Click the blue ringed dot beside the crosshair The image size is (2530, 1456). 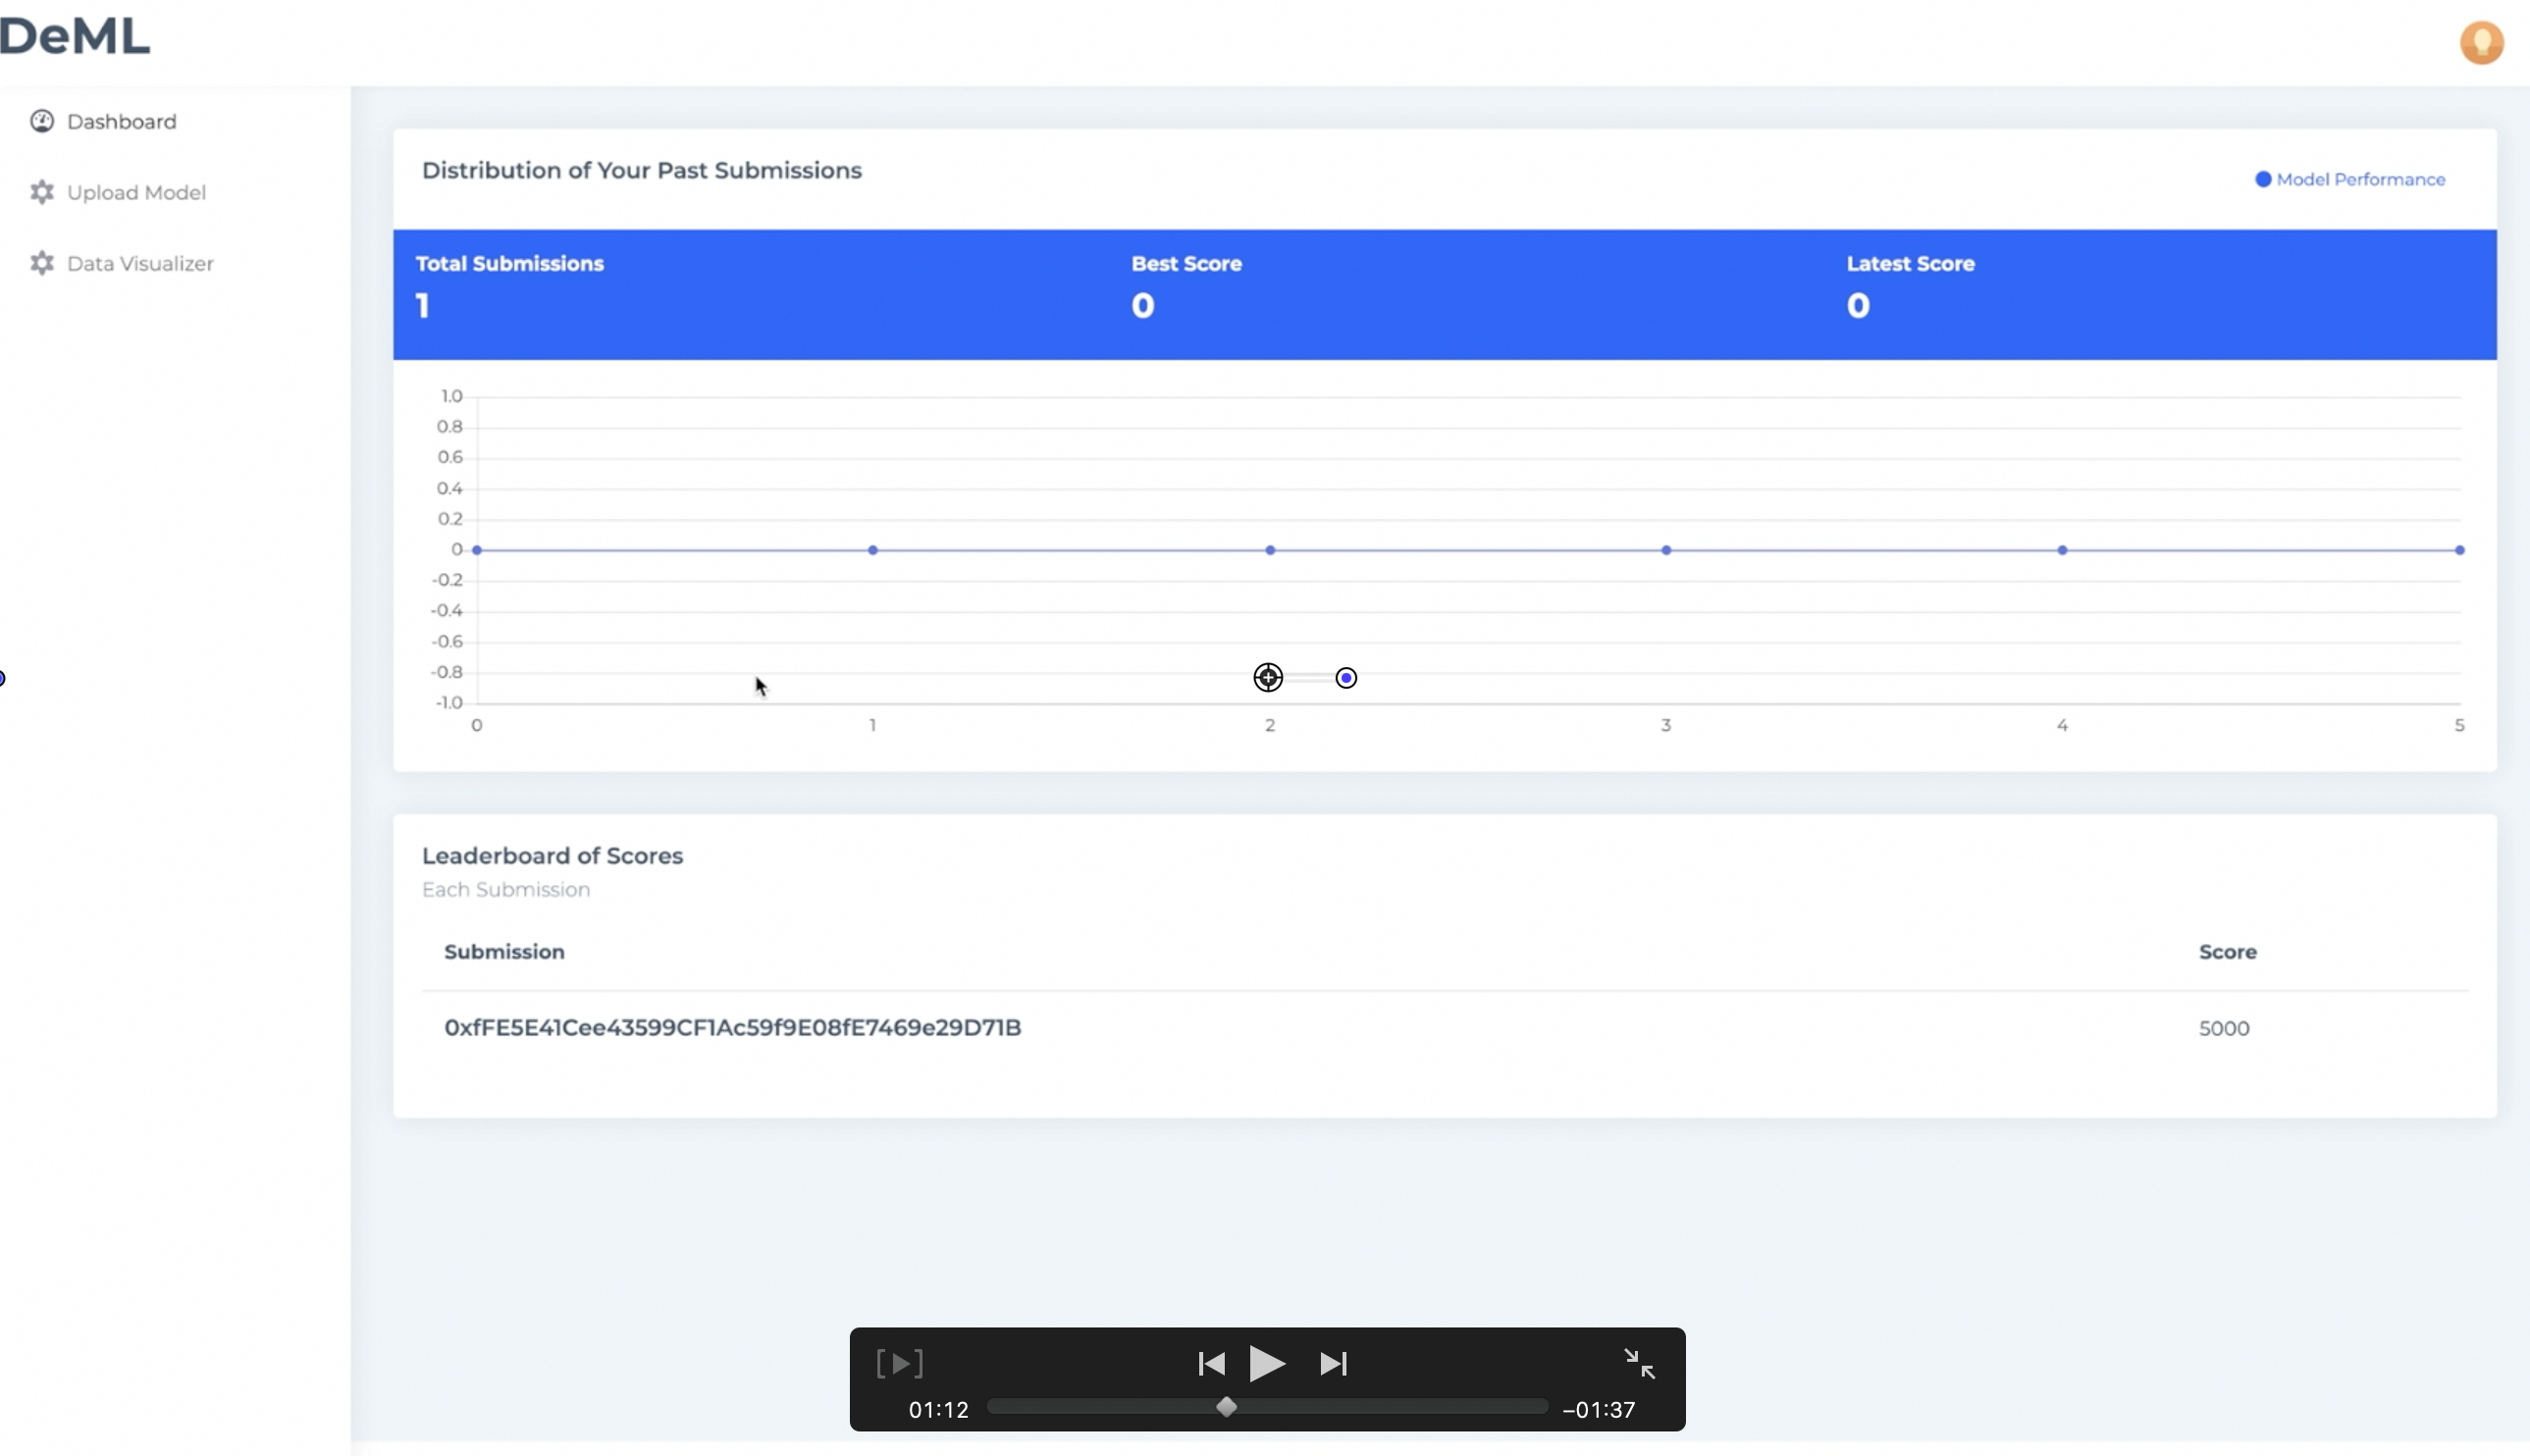(x=1346, y=678)
